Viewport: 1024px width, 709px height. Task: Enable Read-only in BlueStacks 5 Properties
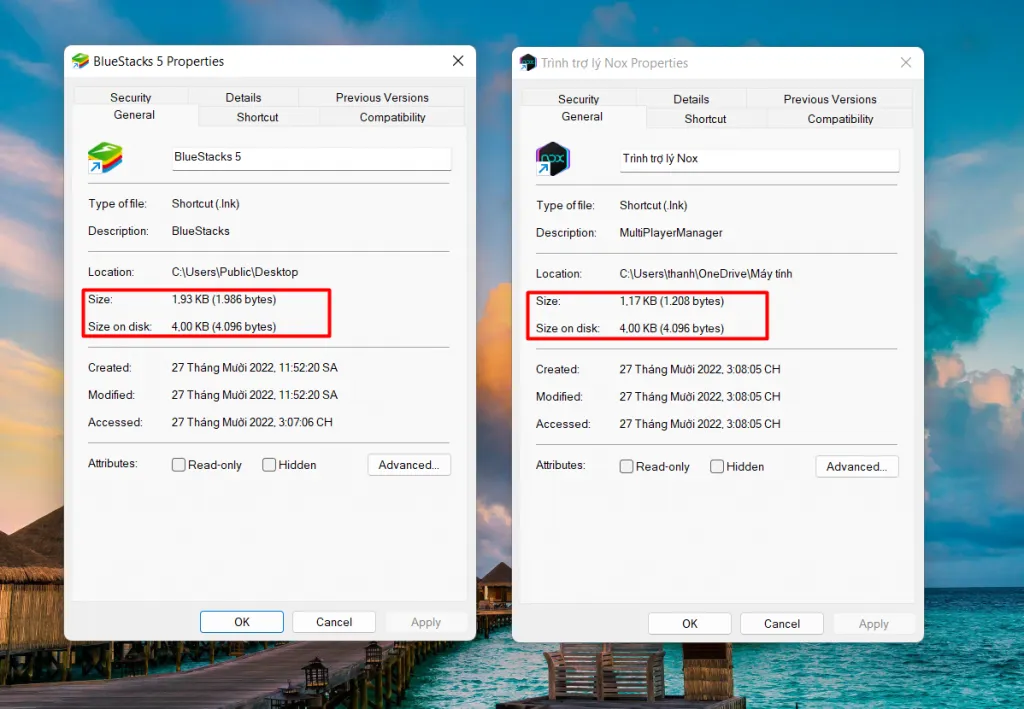178,465
